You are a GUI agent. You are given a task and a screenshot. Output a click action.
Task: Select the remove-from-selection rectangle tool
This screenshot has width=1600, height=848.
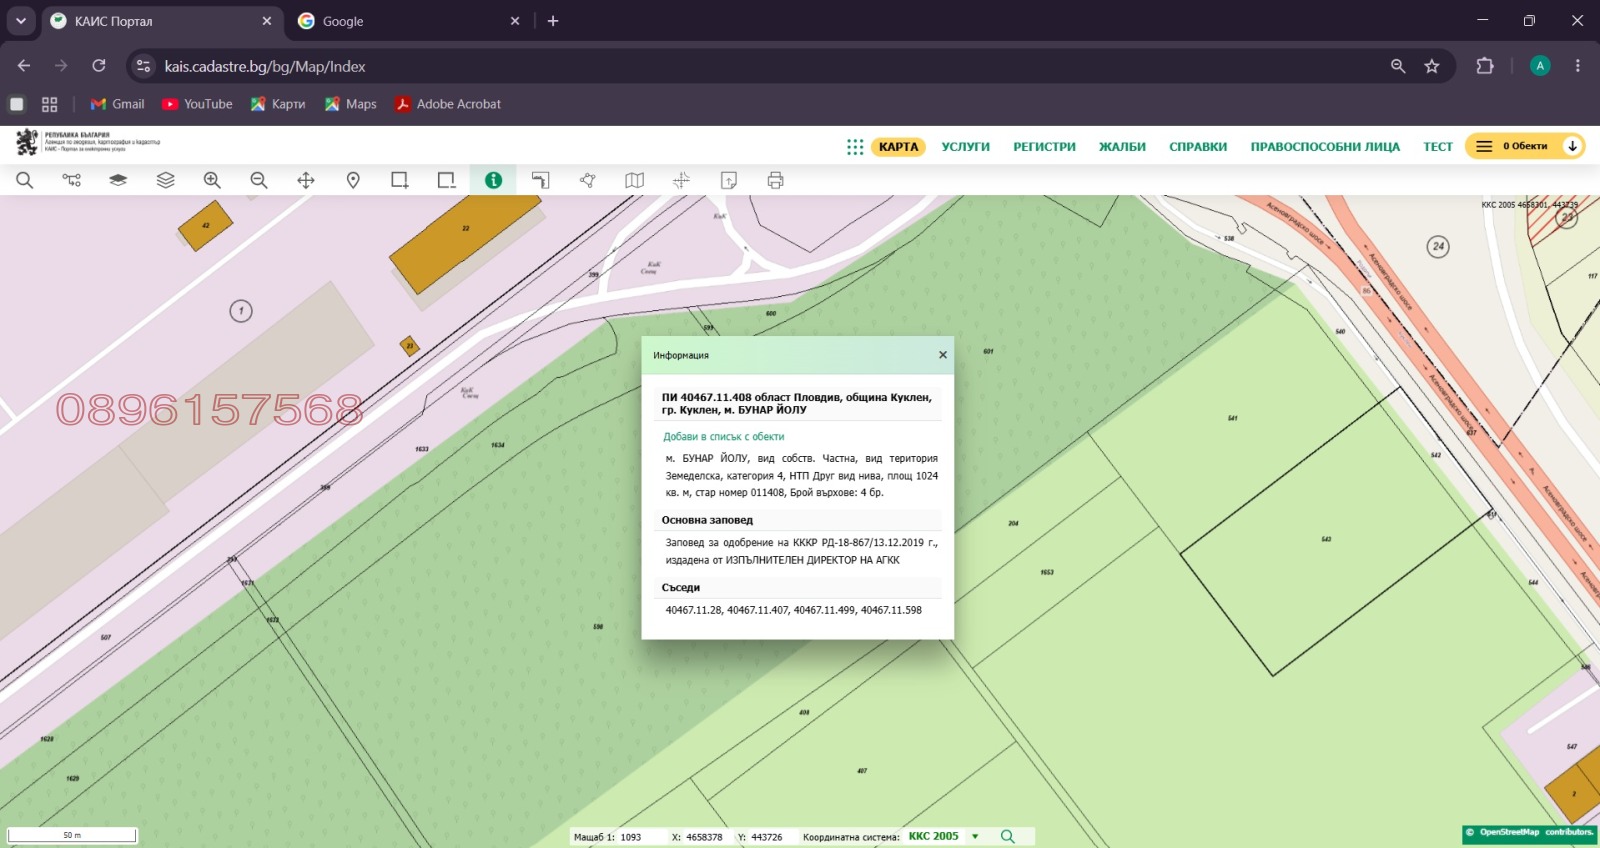click(x=447, y=180)
